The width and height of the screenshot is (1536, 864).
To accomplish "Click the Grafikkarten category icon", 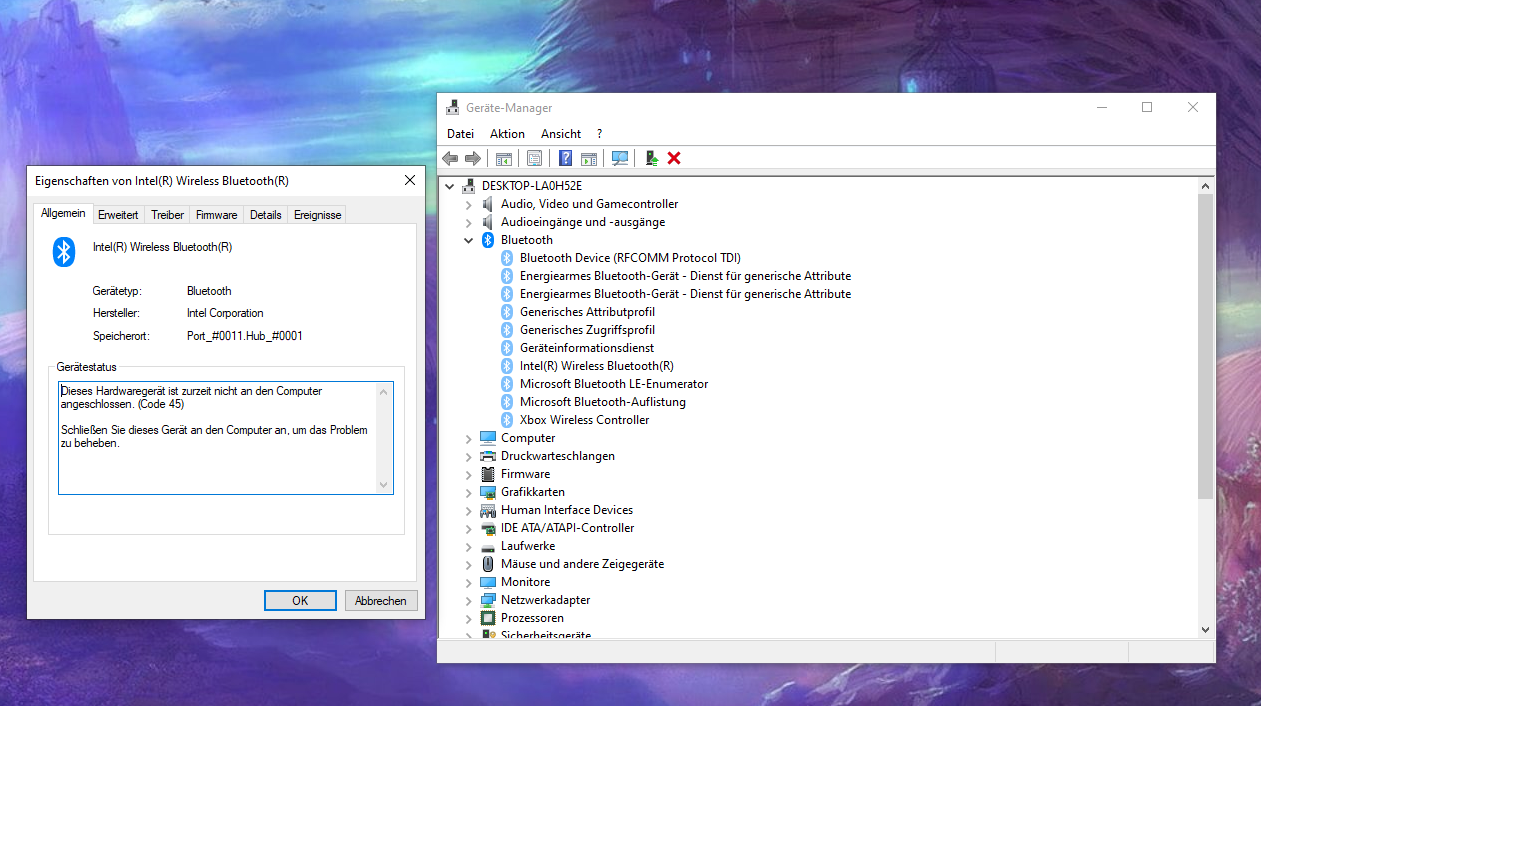I will click(488, 492).
